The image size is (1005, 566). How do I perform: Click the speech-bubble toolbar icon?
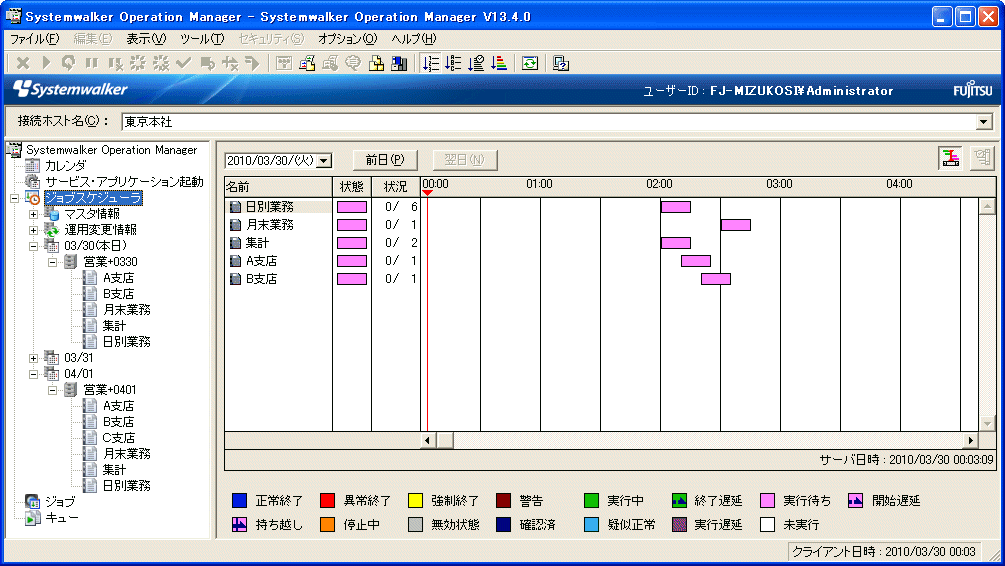click(353, 63)
